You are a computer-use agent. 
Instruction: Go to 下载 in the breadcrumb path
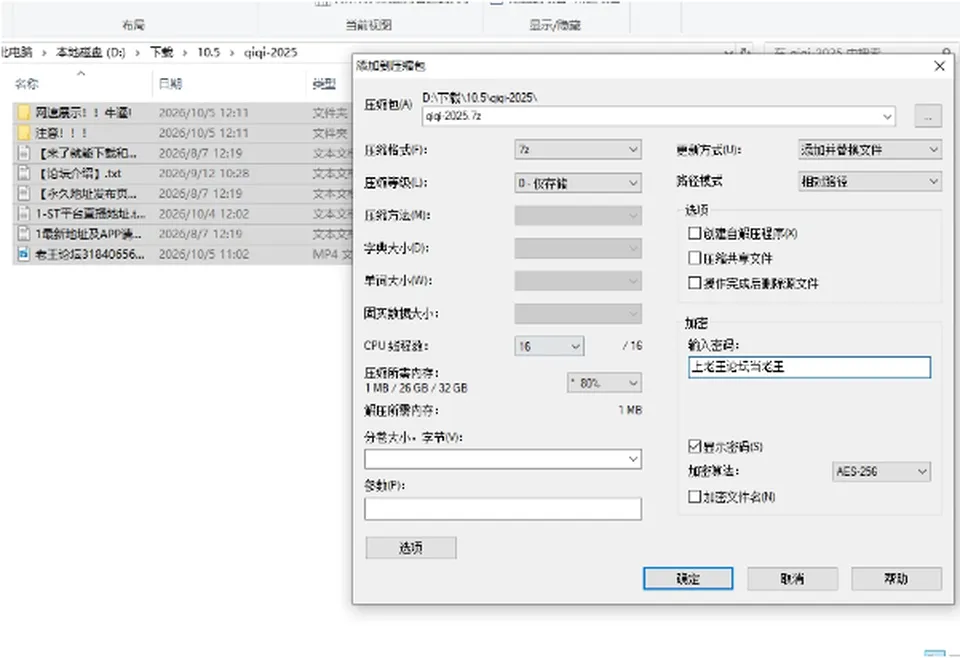point(162,53)
